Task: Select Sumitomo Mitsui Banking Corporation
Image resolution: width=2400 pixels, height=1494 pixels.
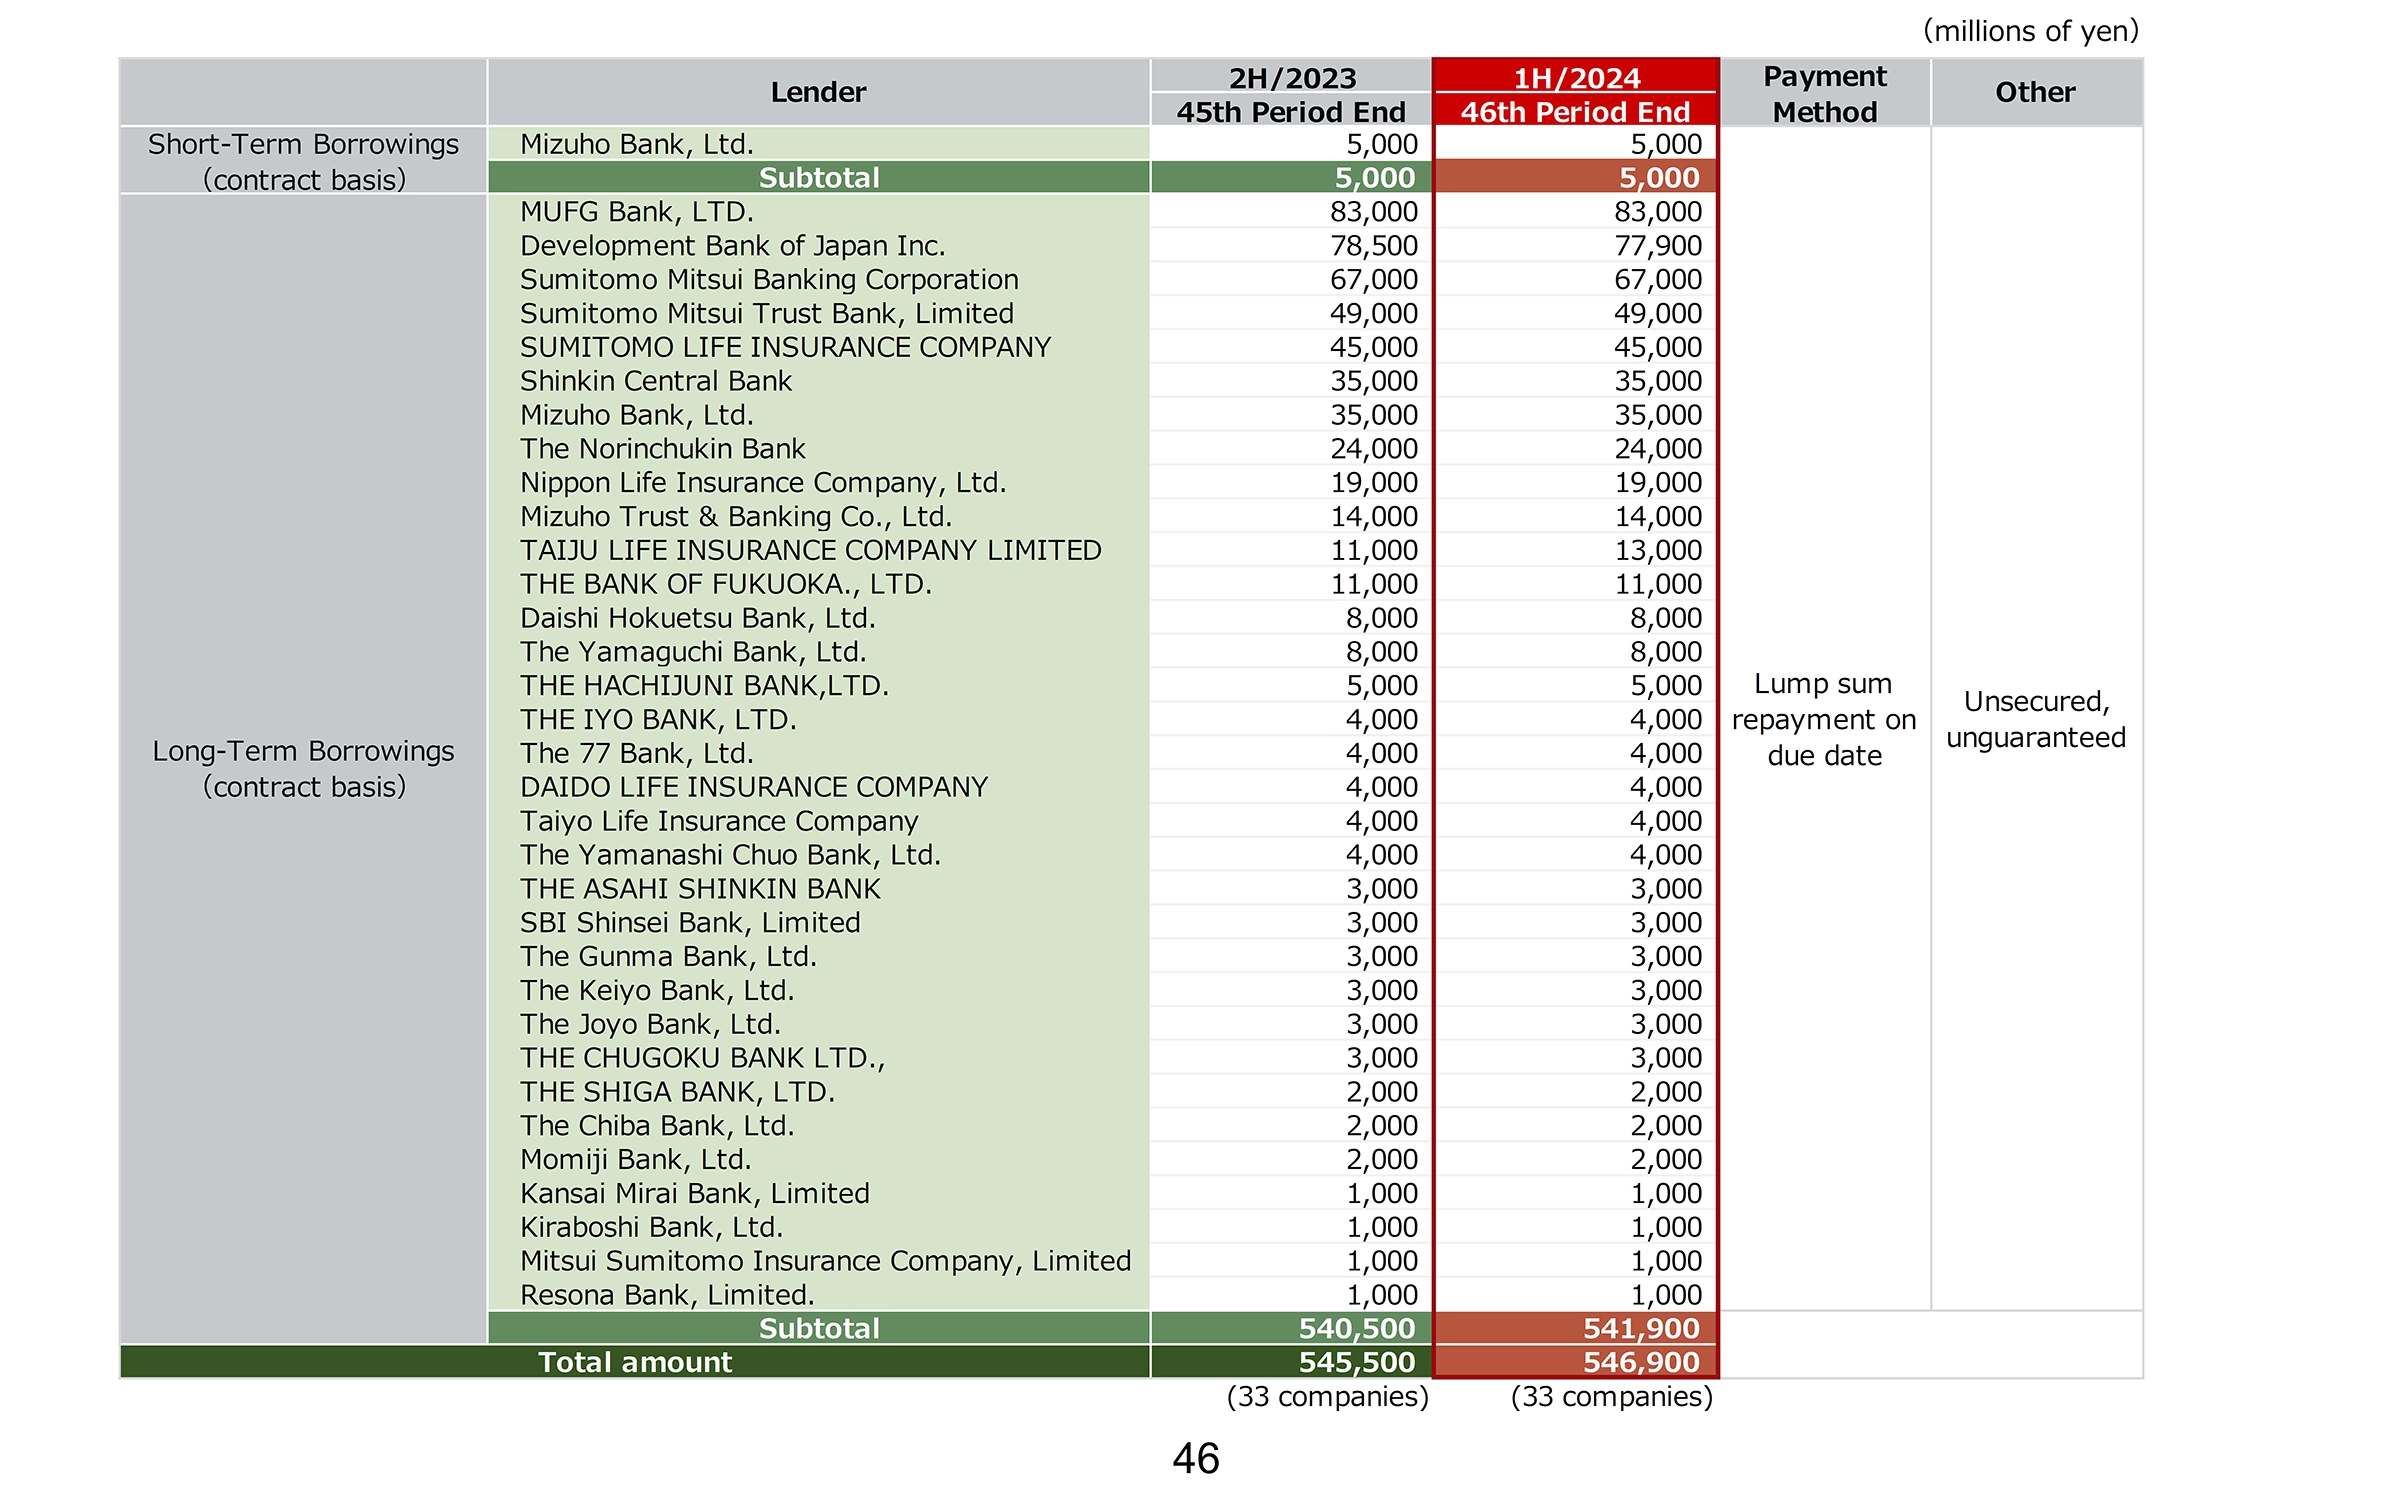Action: tap(769, 280)
